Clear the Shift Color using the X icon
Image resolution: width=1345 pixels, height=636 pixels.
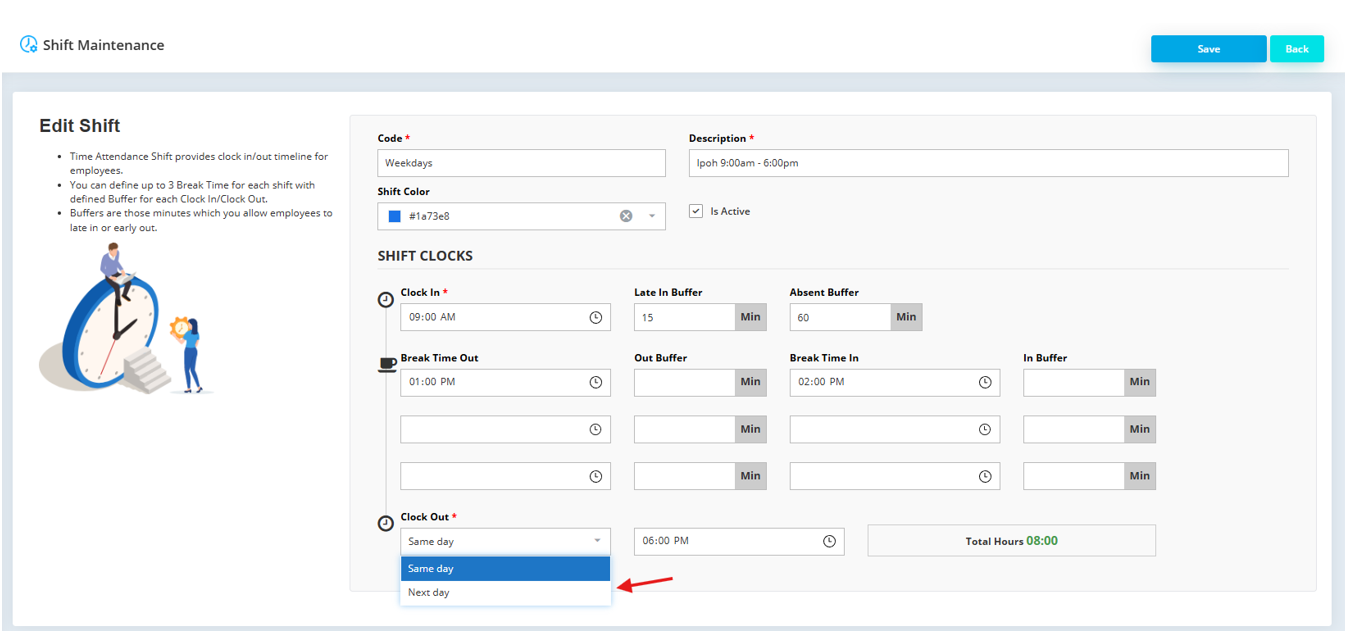point(626,215)
